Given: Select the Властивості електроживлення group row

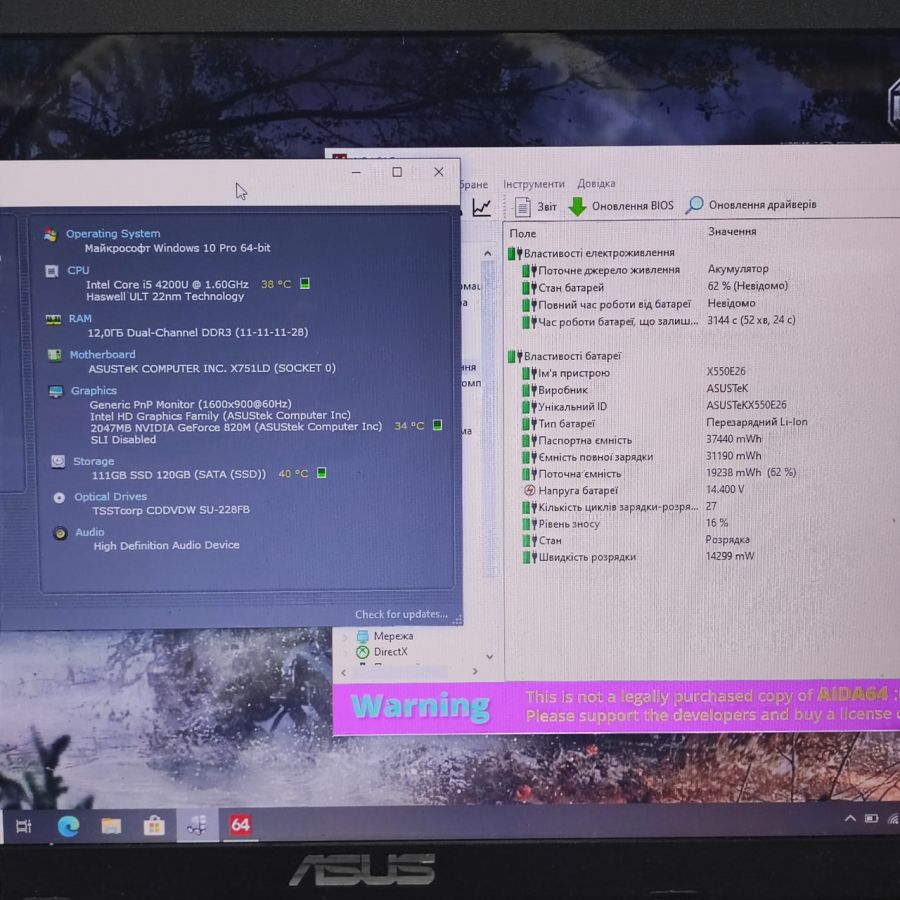Looking at the screenshot, I should coord(591,253).
